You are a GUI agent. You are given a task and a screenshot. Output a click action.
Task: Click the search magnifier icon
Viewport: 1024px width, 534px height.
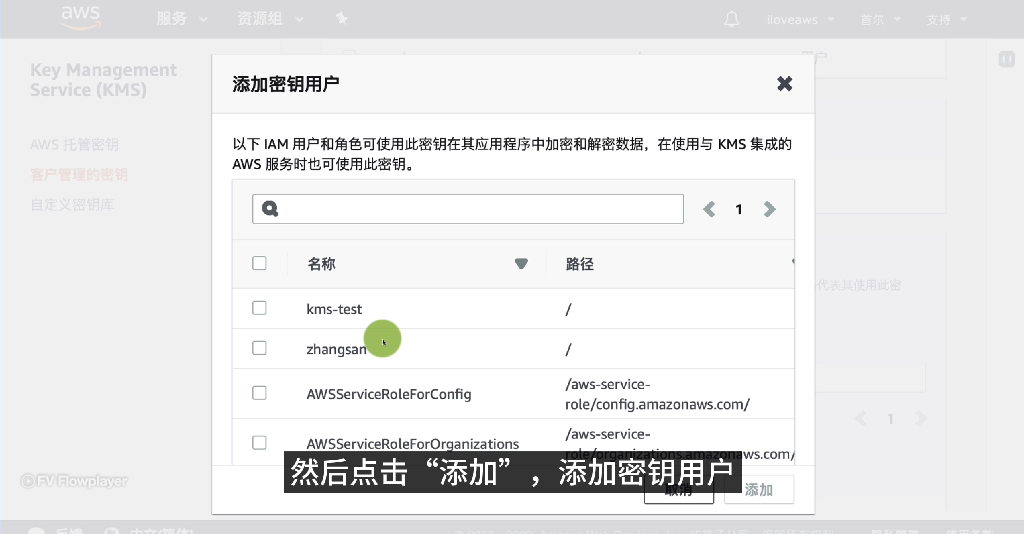(270, 209)
